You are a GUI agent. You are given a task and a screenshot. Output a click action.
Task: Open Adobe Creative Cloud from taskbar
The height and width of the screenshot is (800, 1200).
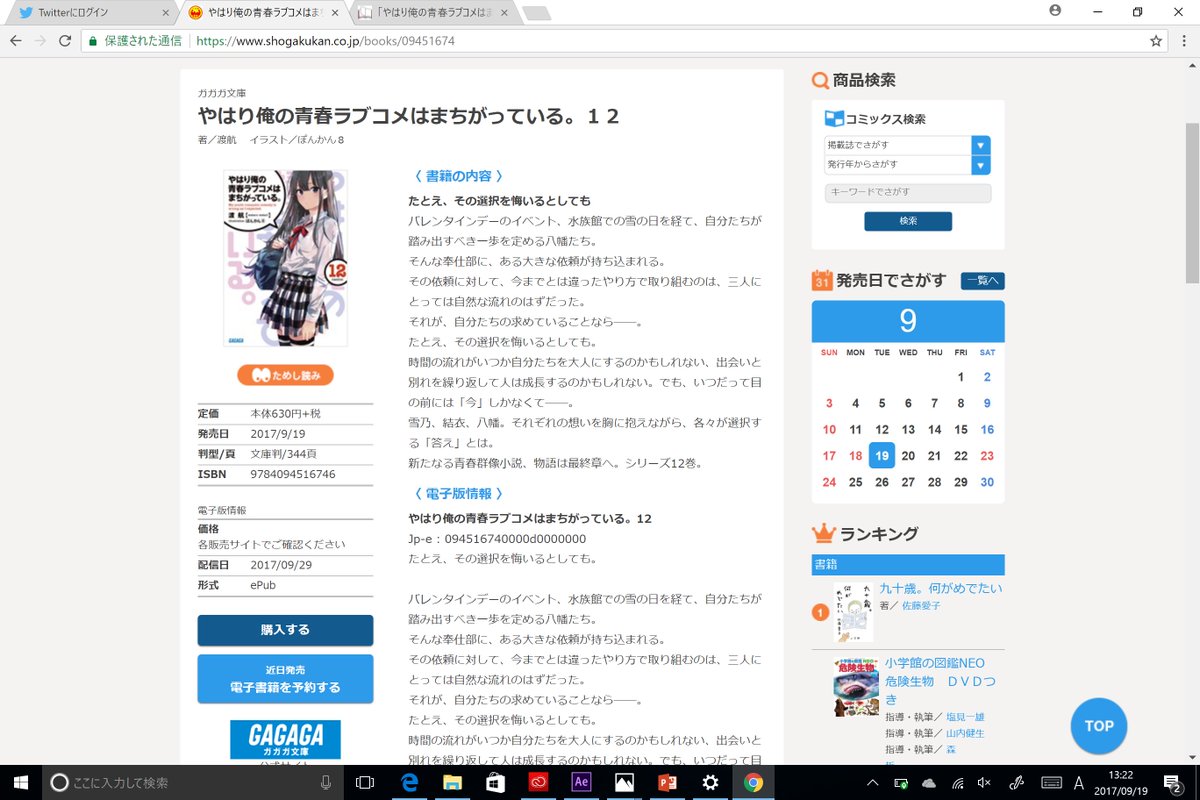click(x=538, y=782)
